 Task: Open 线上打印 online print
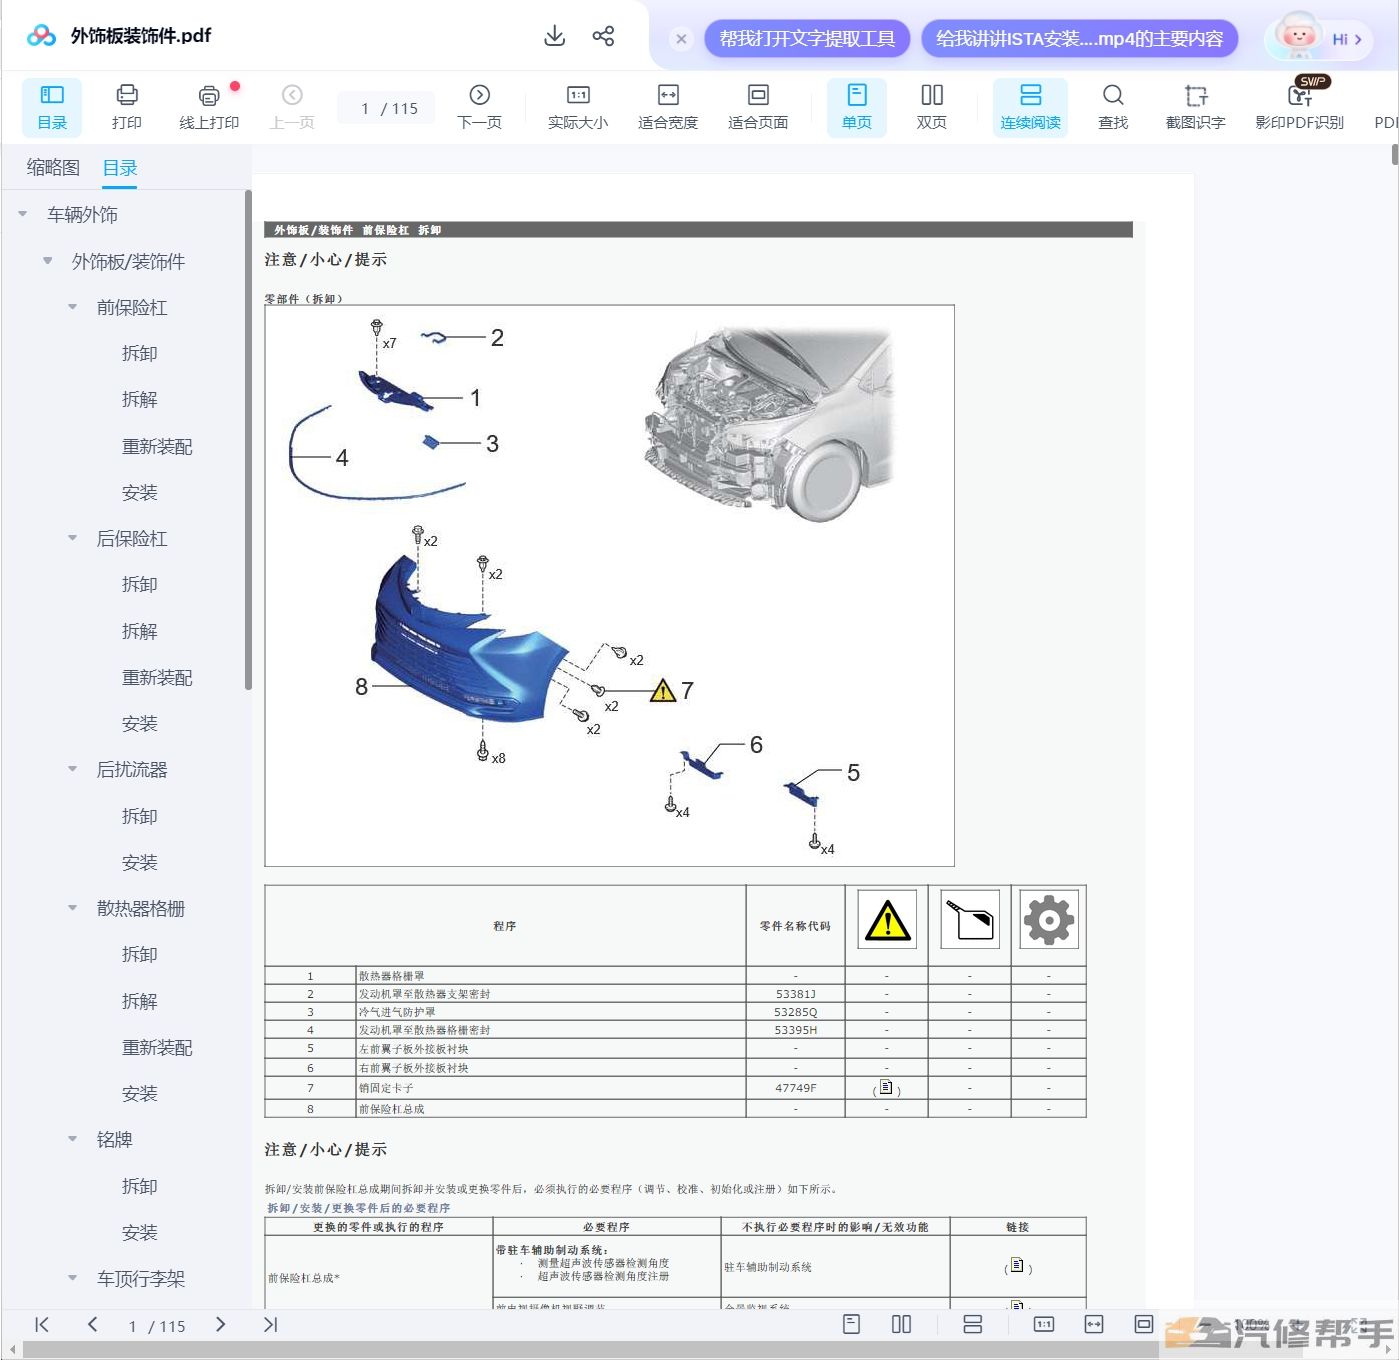click(209, 107)
